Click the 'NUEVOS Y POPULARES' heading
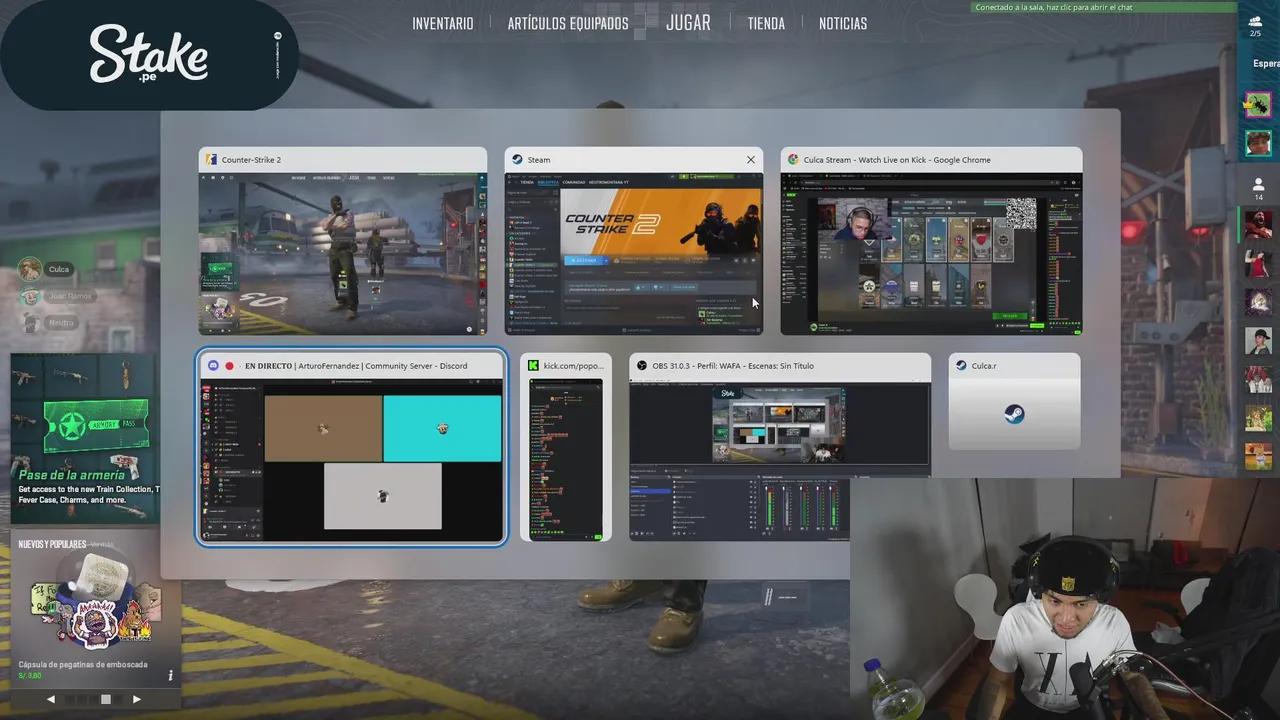This screenshot has width=1280, height=720. (x=52, y=544)
